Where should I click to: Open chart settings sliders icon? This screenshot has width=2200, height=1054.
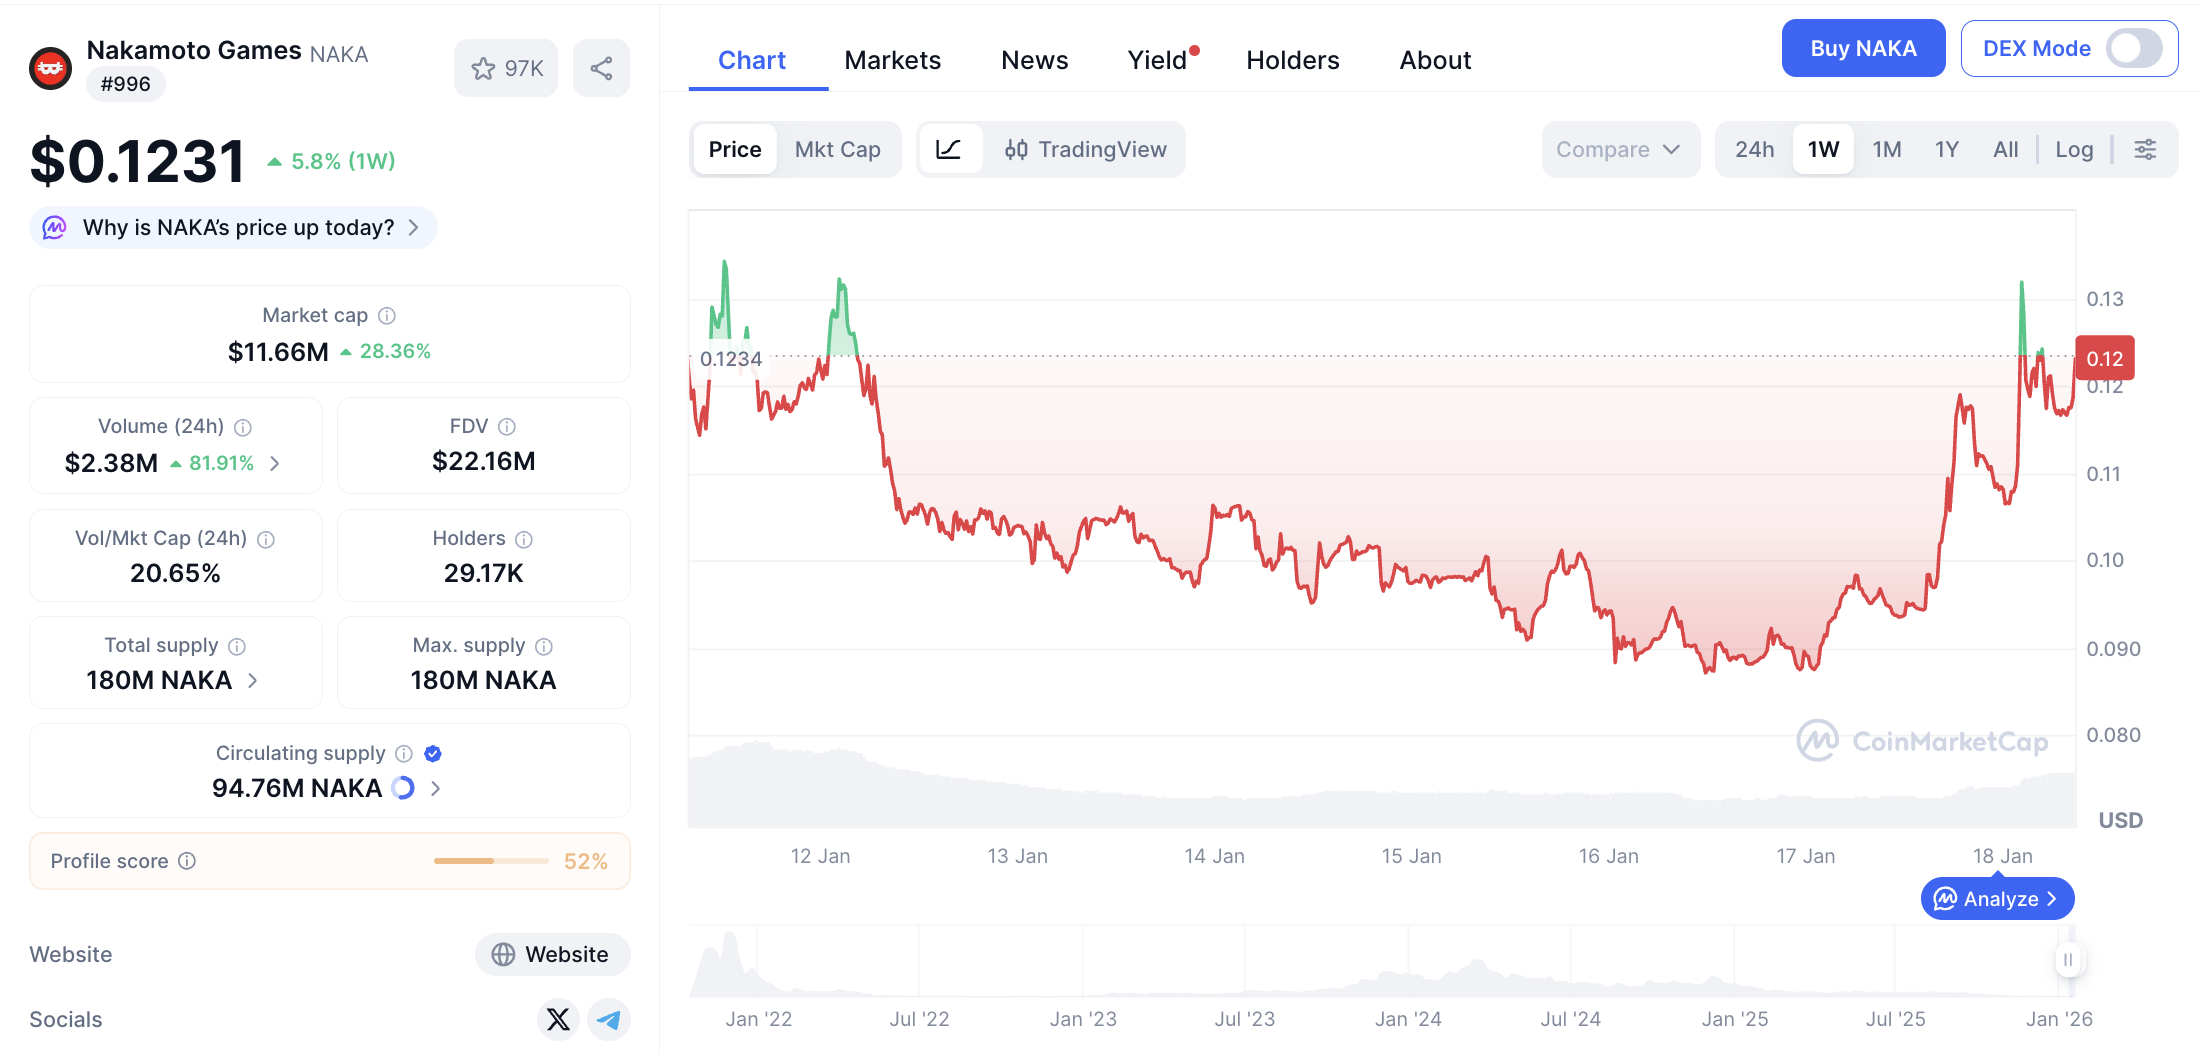2145,150
